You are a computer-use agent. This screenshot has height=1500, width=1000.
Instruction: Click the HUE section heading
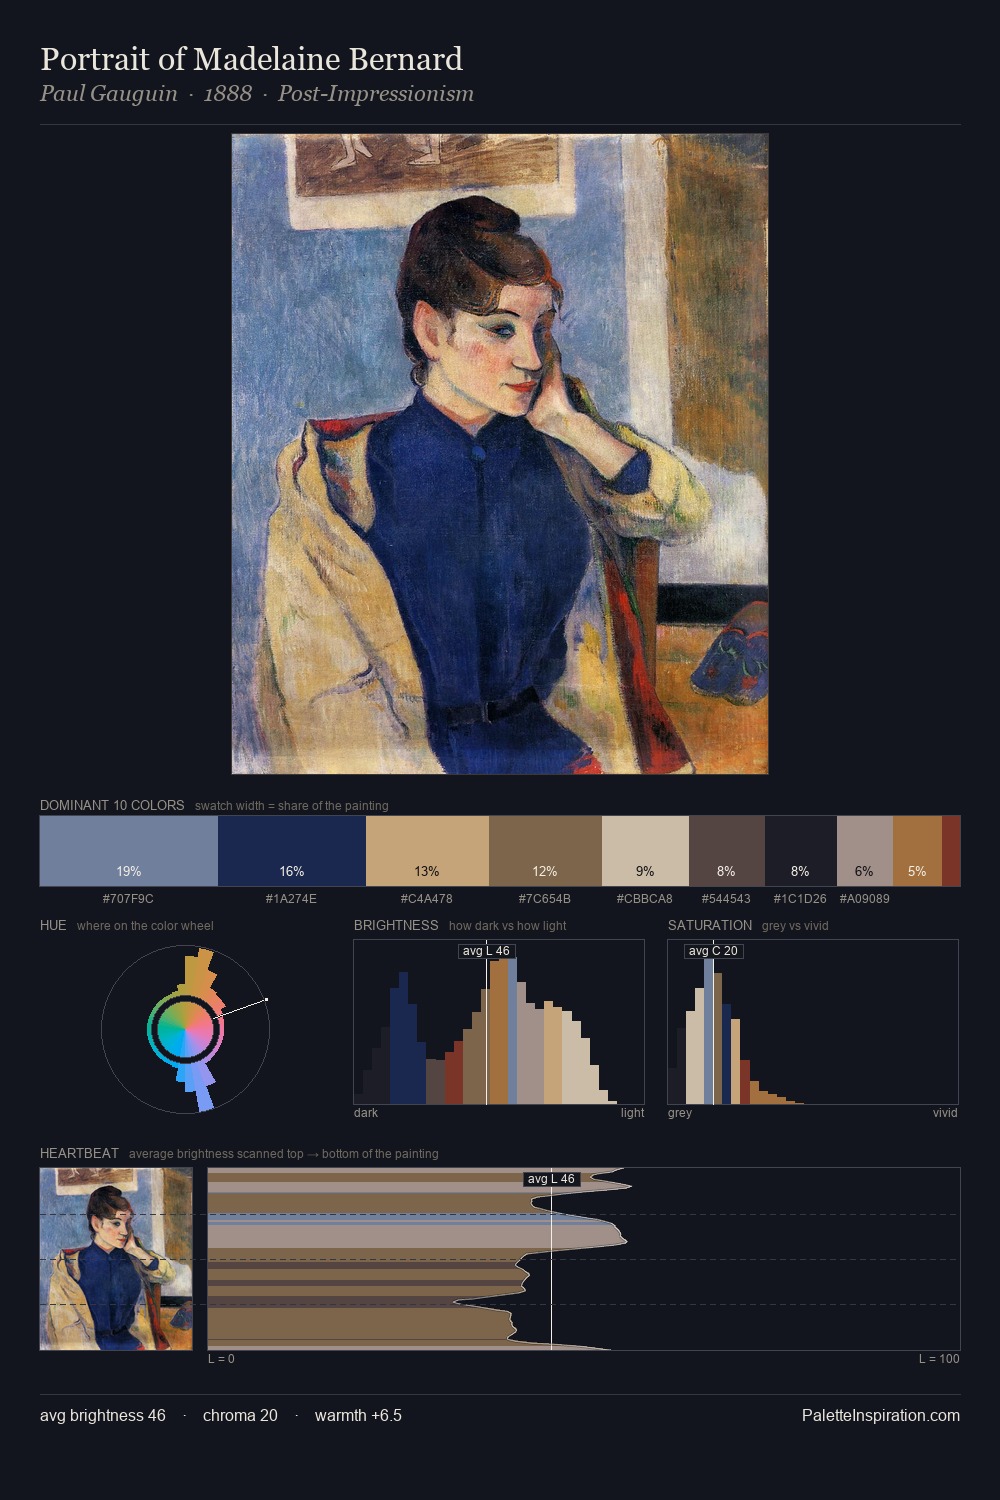53,925
